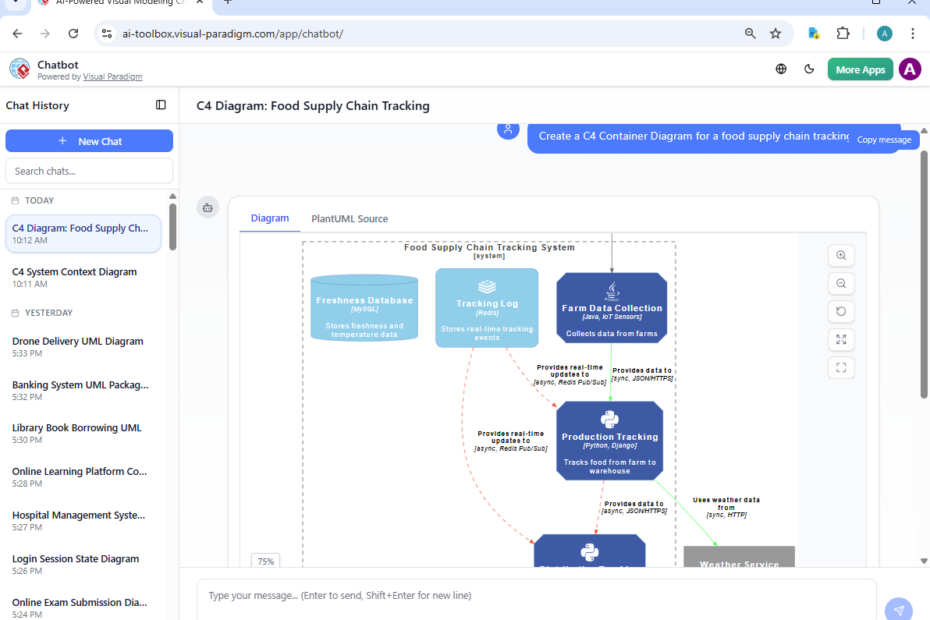Toggle dark mode with moon icon
Screen dimensions: 930x620
pyautogui.click(x=809, y=69)
